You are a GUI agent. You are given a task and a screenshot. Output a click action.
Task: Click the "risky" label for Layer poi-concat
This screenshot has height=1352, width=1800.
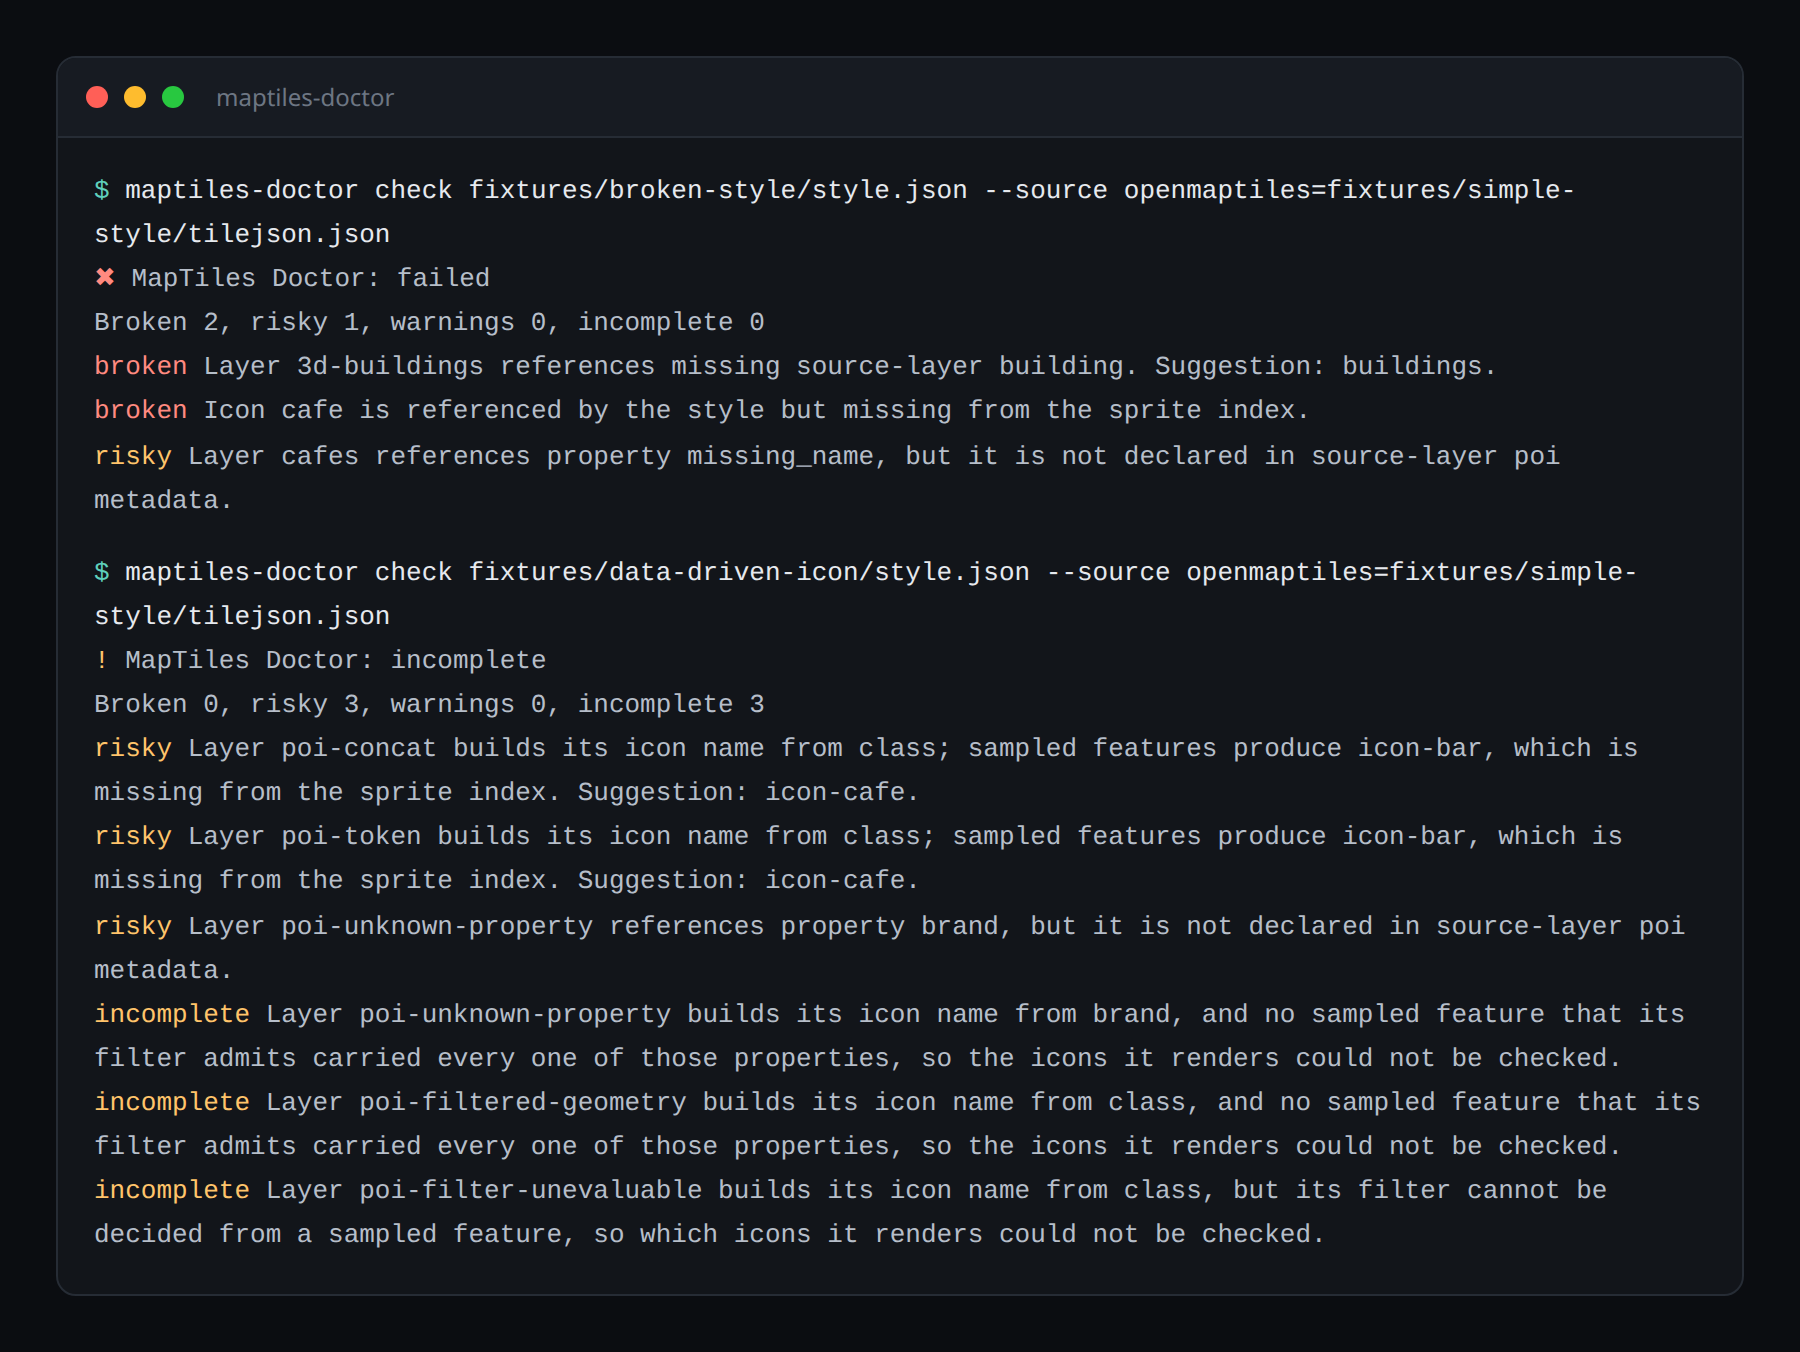(133, 748)
